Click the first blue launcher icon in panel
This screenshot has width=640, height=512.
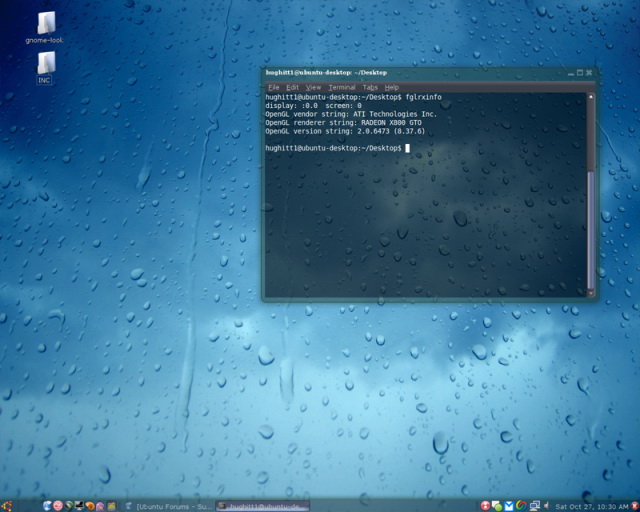[x=45, y=505]
